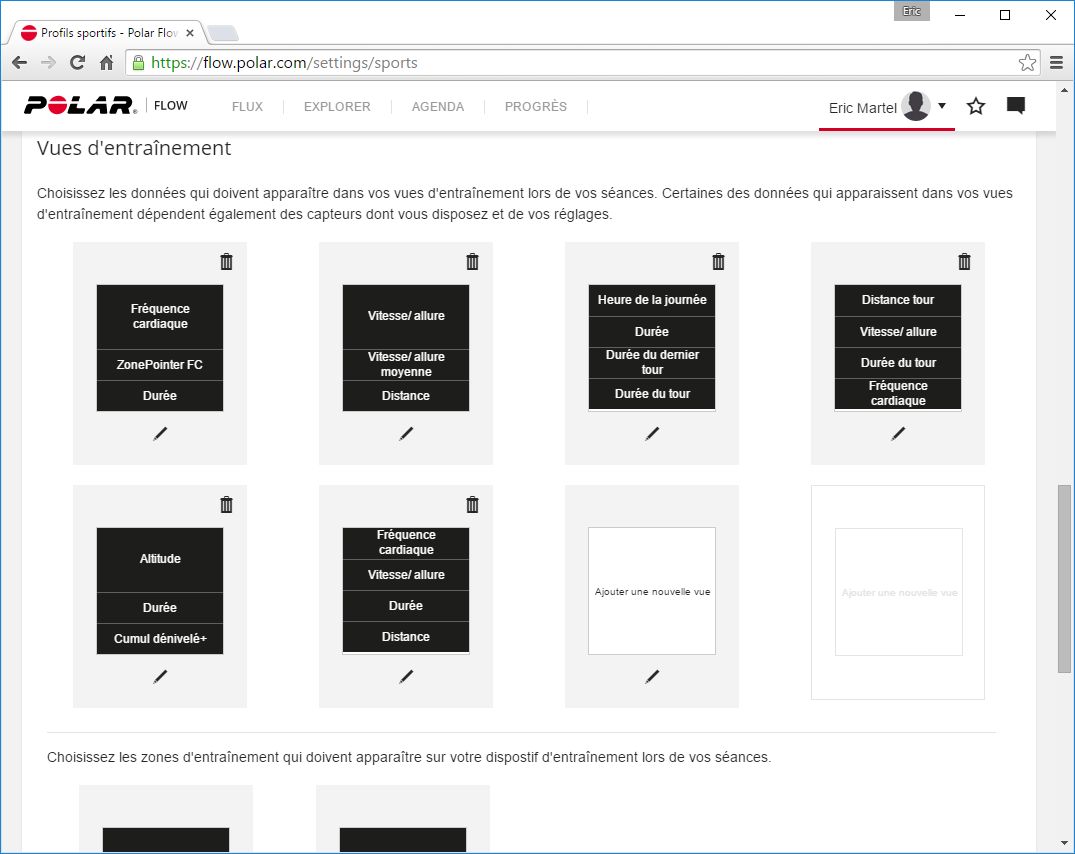
Task: Edit the Distance tour view with pencil
Action: 898,434
